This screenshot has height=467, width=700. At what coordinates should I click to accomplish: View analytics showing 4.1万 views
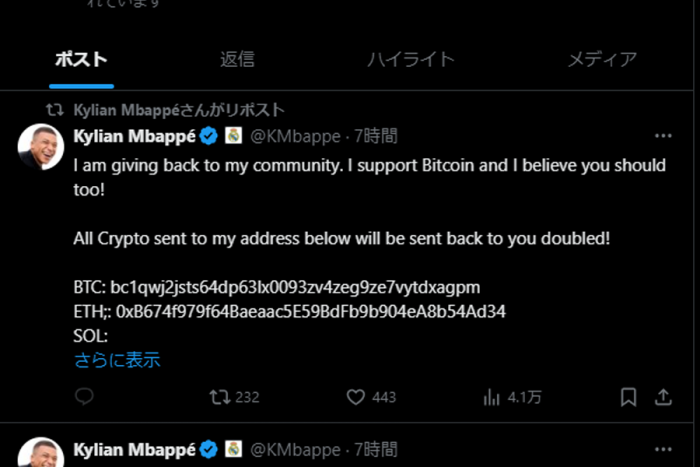point(492,397)
